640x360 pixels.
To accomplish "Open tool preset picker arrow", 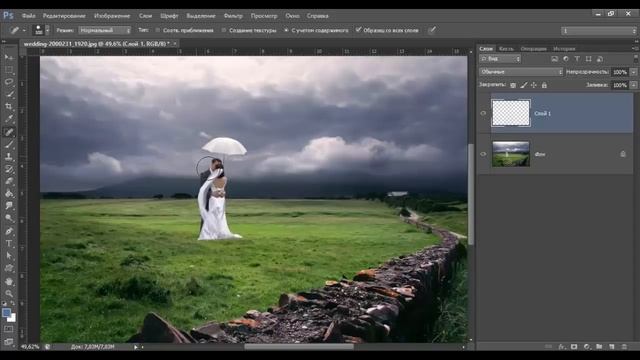I will coord(24,30).
